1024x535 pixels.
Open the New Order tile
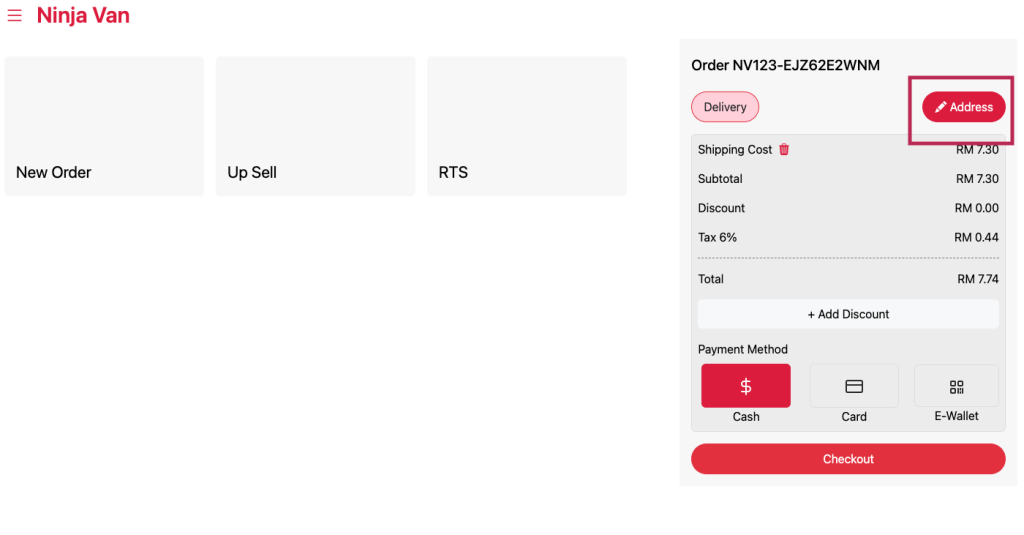click(104, 126)
